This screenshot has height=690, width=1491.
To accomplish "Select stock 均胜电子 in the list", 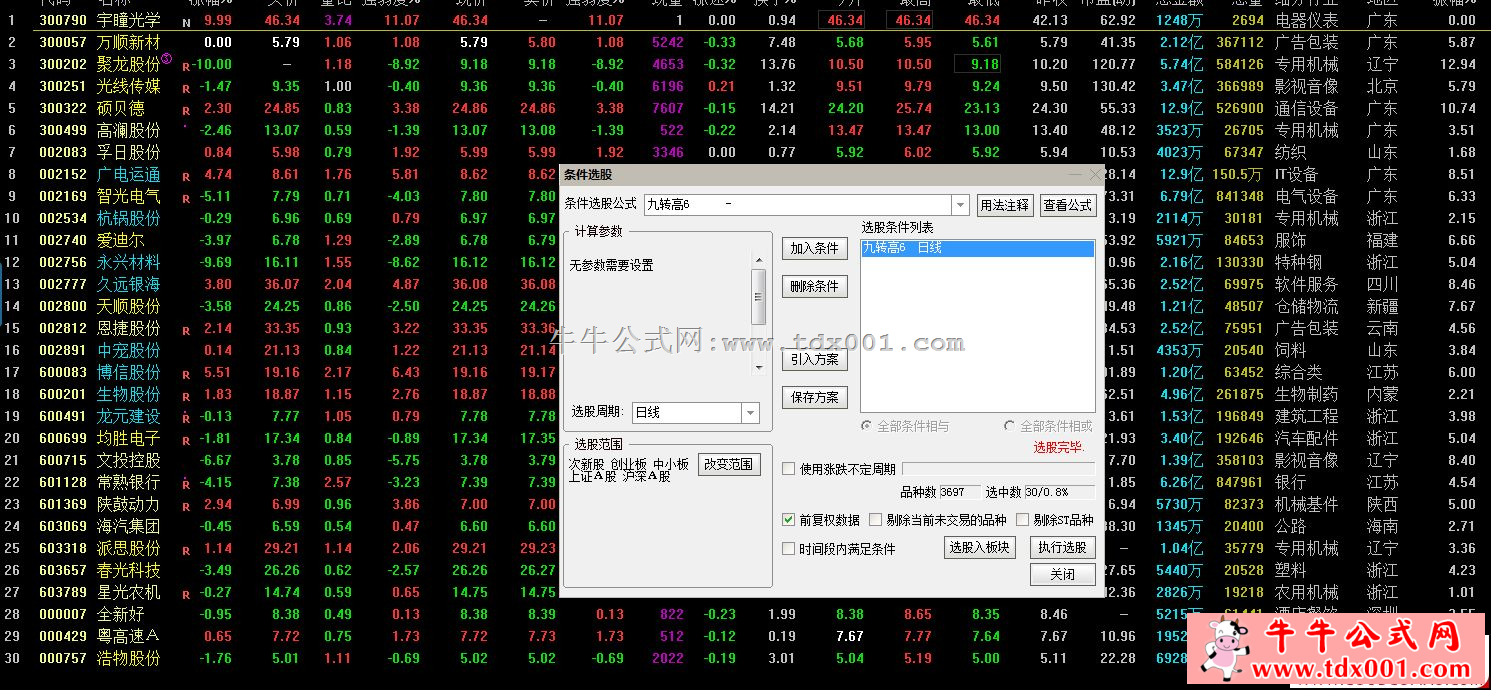I will (x=128, y=438).
